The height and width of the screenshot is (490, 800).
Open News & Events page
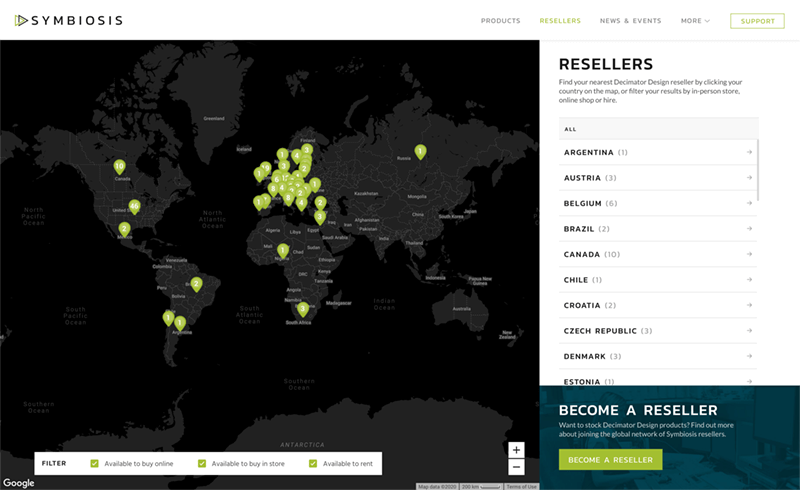631,21
